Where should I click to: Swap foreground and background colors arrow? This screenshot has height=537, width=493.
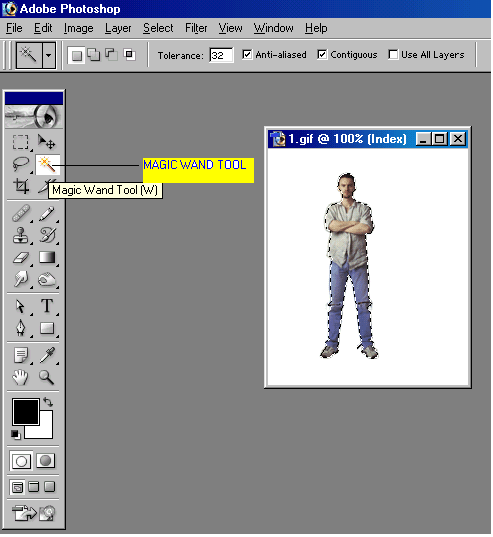[x=48, y=402]
